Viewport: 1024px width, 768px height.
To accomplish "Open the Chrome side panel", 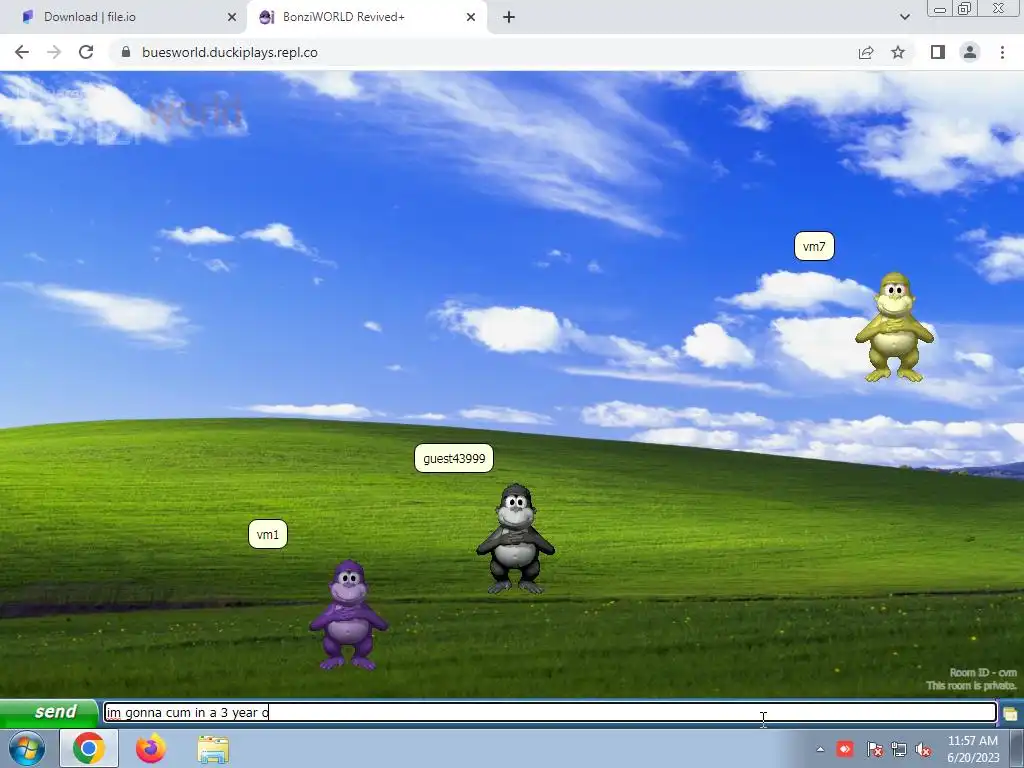I will tap(938, 52).
